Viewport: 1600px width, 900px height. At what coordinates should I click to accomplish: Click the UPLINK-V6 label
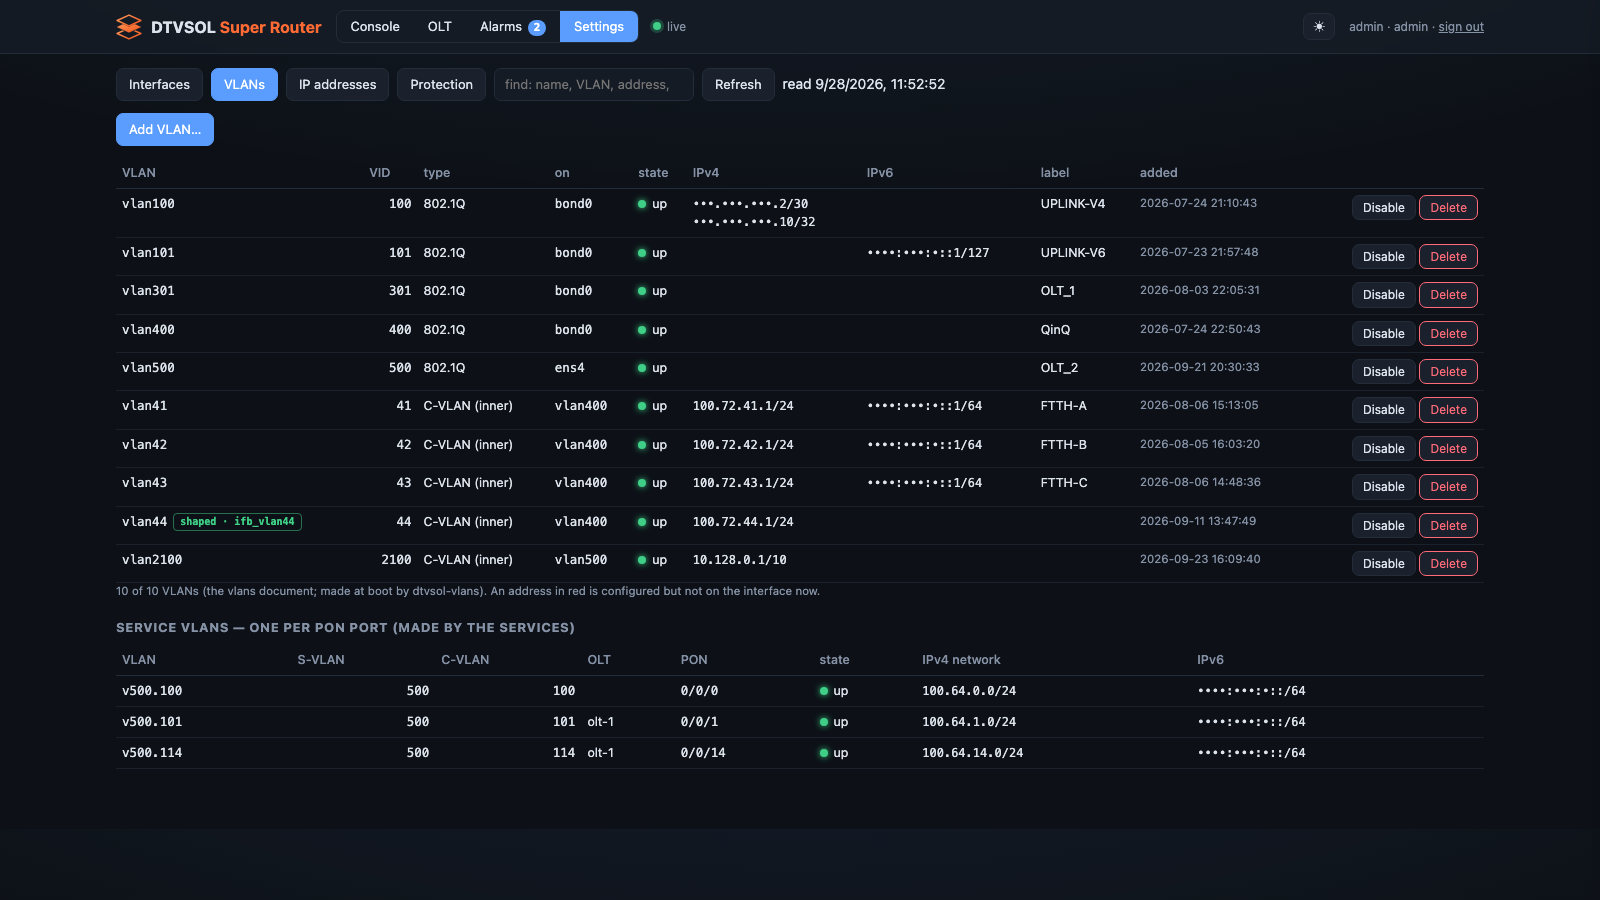point(1073,253)
